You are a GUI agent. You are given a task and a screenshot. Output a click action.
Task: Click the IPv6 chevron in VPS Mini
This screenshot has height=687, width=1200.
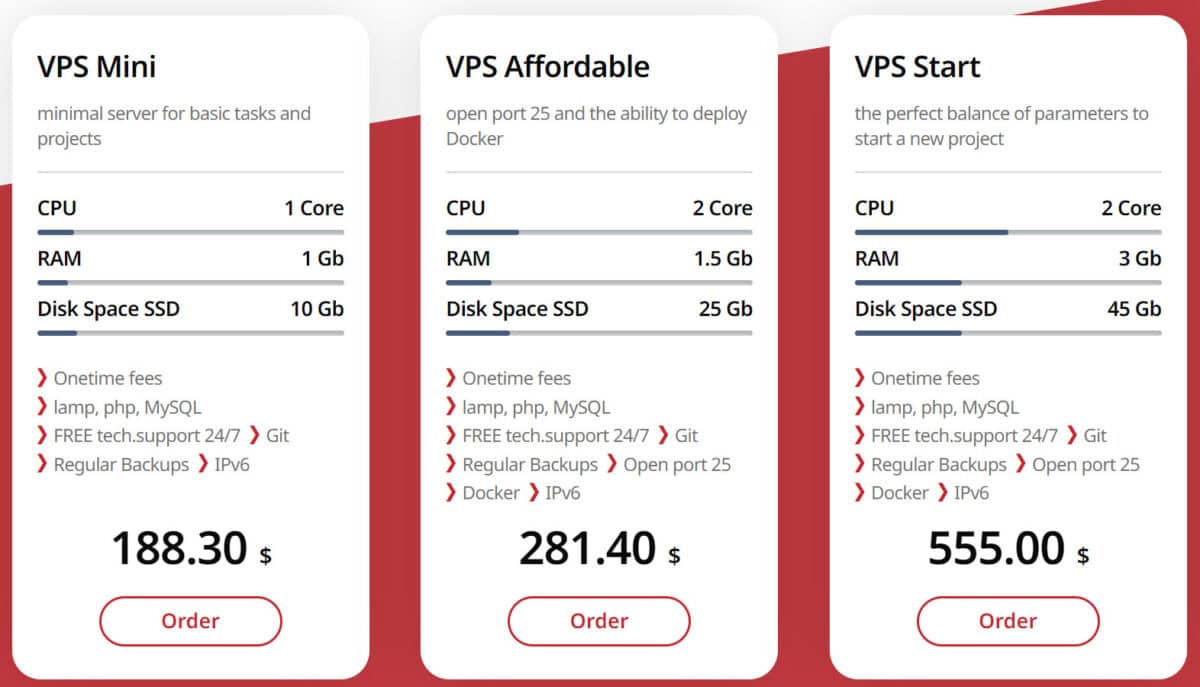pos(204,464)
